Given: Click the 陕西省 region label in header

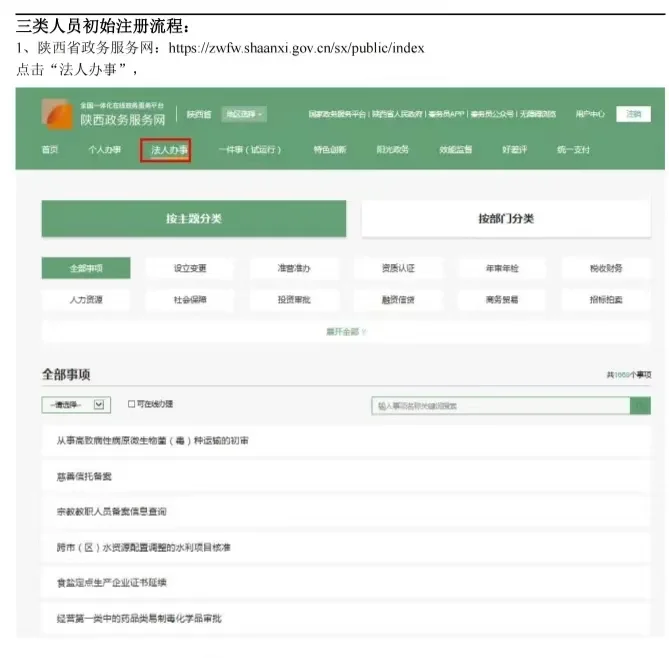Looking at the screenshot, I should (199, 114).
